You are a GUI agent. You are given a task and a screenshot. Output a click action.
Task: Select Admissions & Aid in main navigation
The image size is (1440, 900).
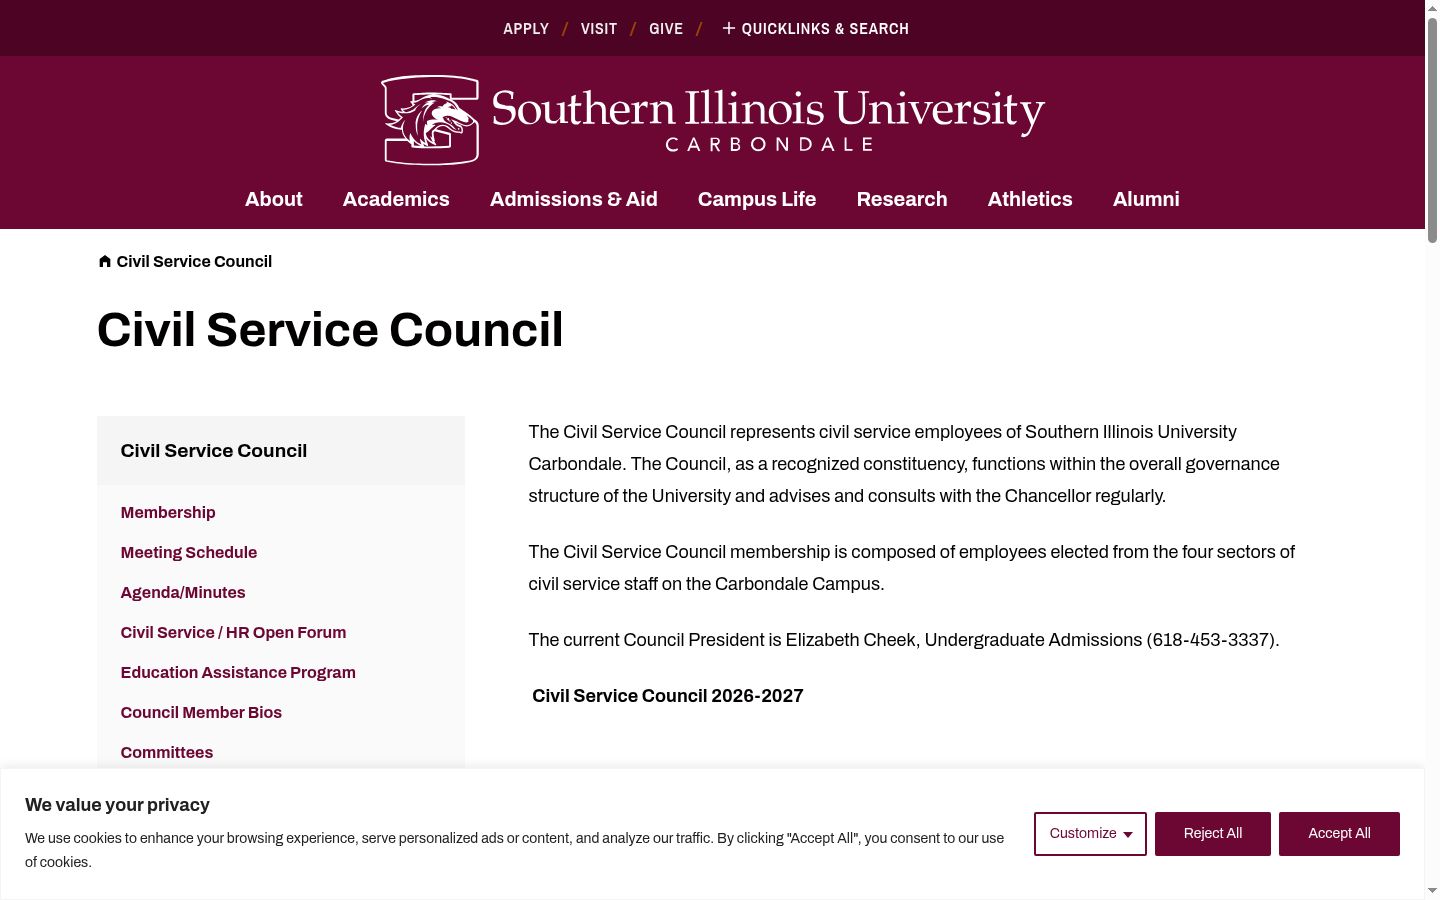point(574,199)
